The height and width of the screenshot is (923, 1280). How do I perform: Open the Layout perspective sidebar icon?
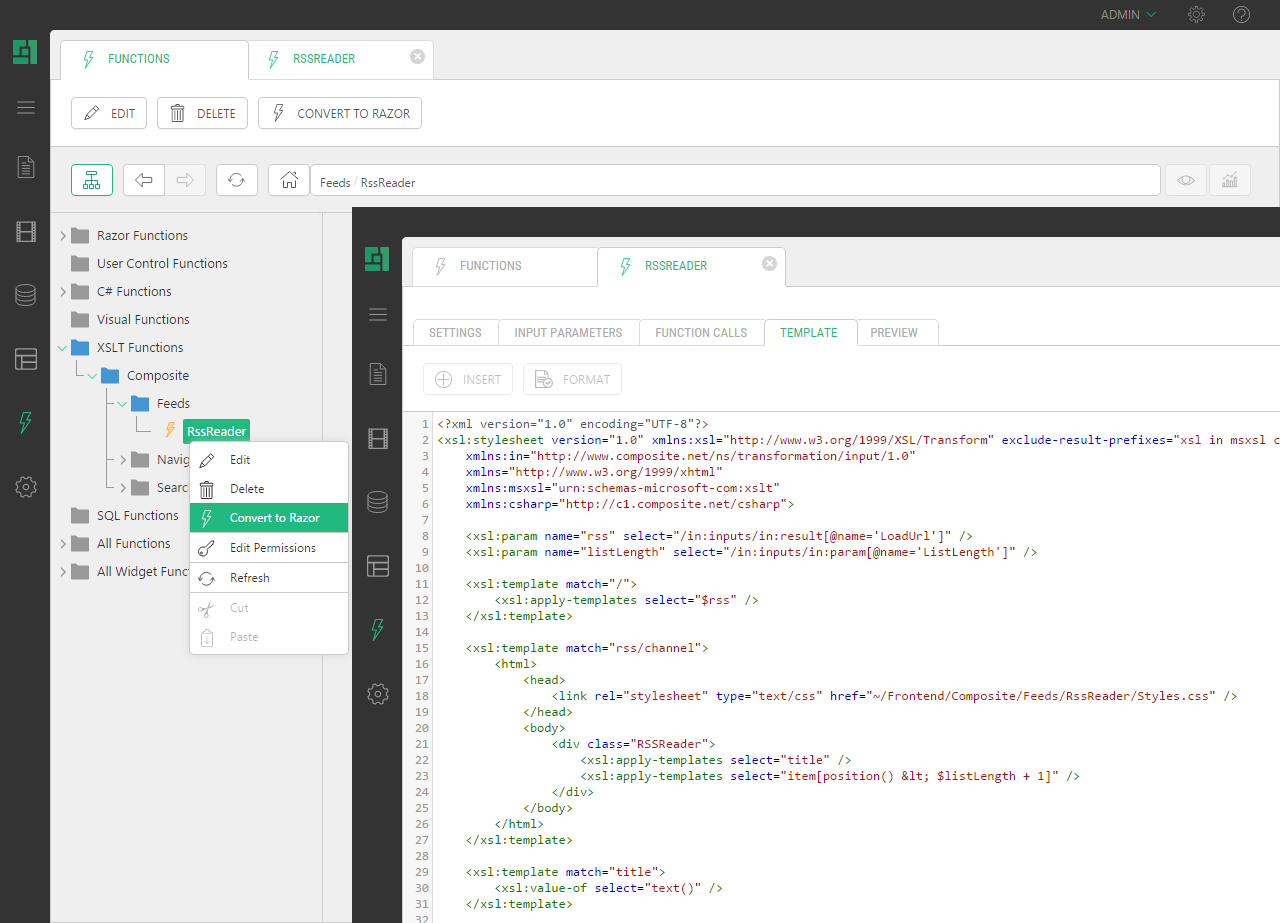click(26, 359)
